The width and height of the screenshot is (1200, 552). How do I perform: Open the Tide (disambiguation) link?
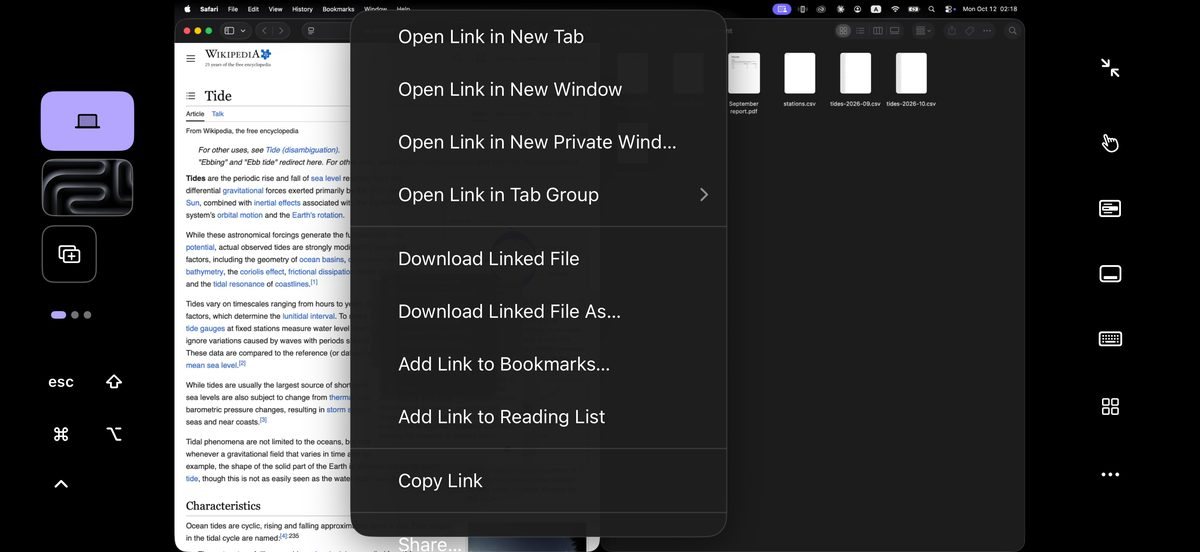(x=302, y=150)
